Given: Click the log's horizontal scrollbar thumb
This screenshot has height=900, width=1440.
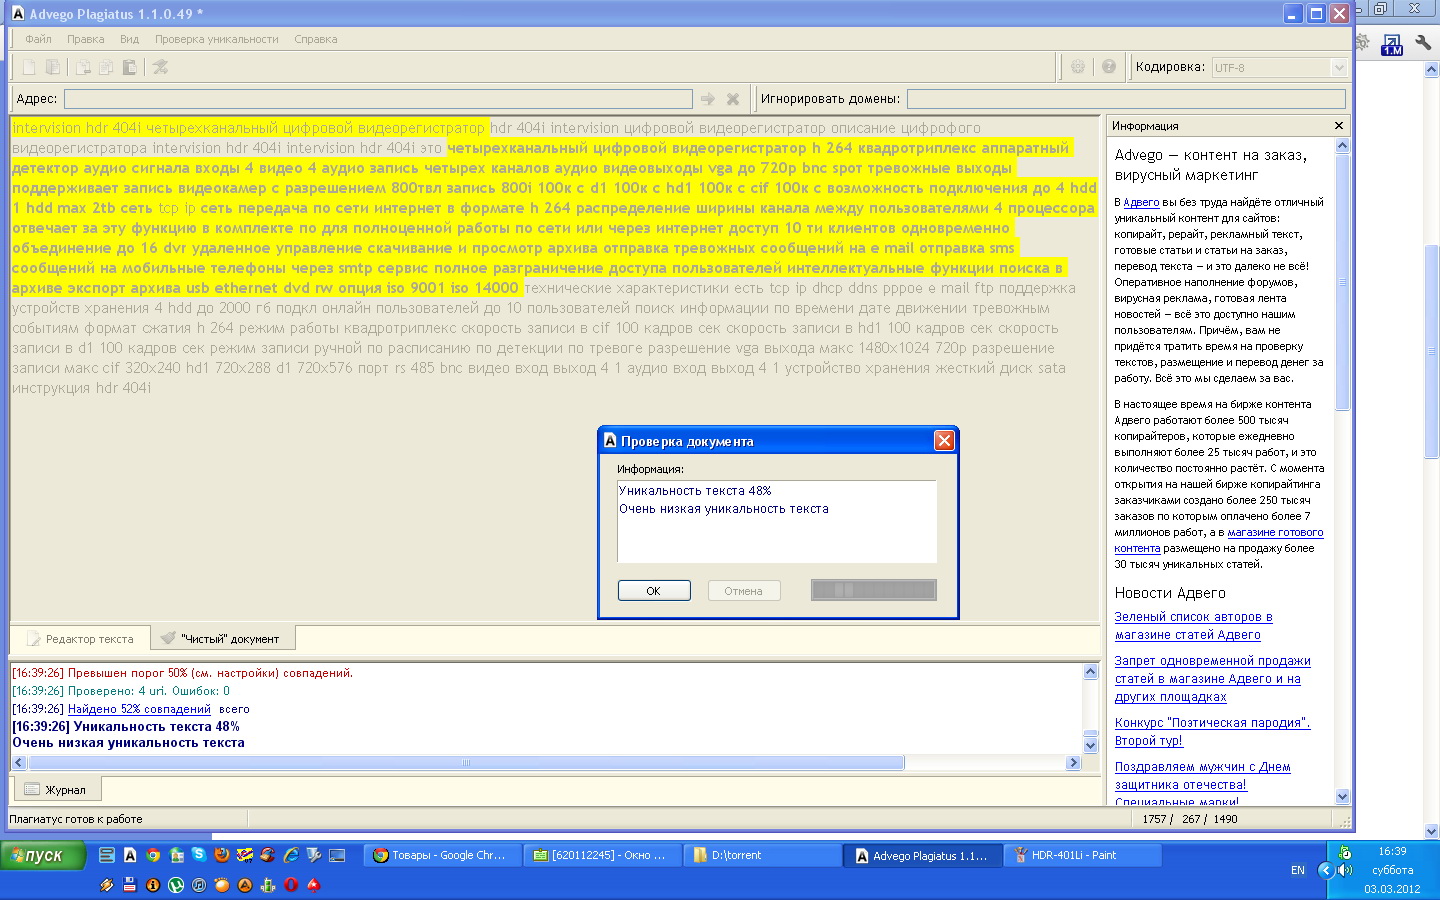Looking at the screenshot, I should (x=465, y=763).
